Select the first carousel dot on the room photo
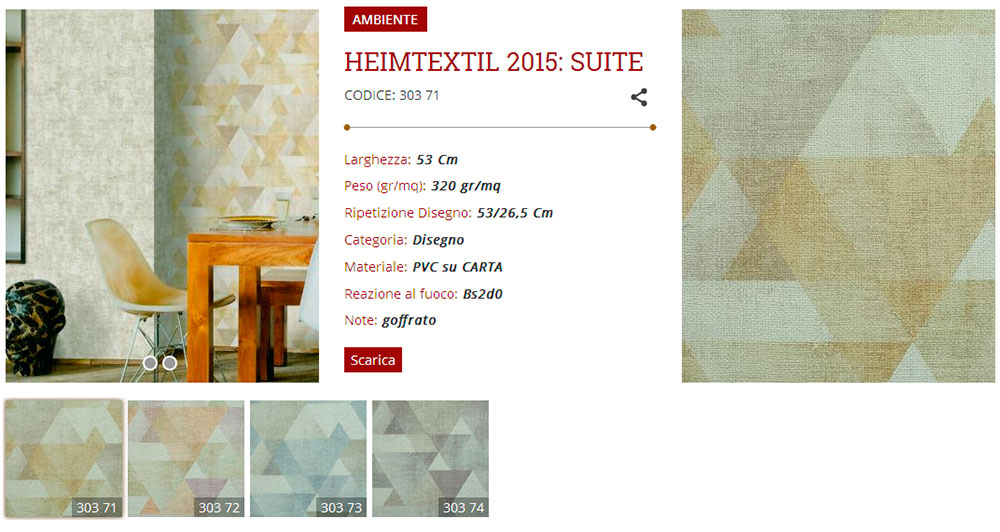This screenshot has width=1000, height=532. [150, 363]
